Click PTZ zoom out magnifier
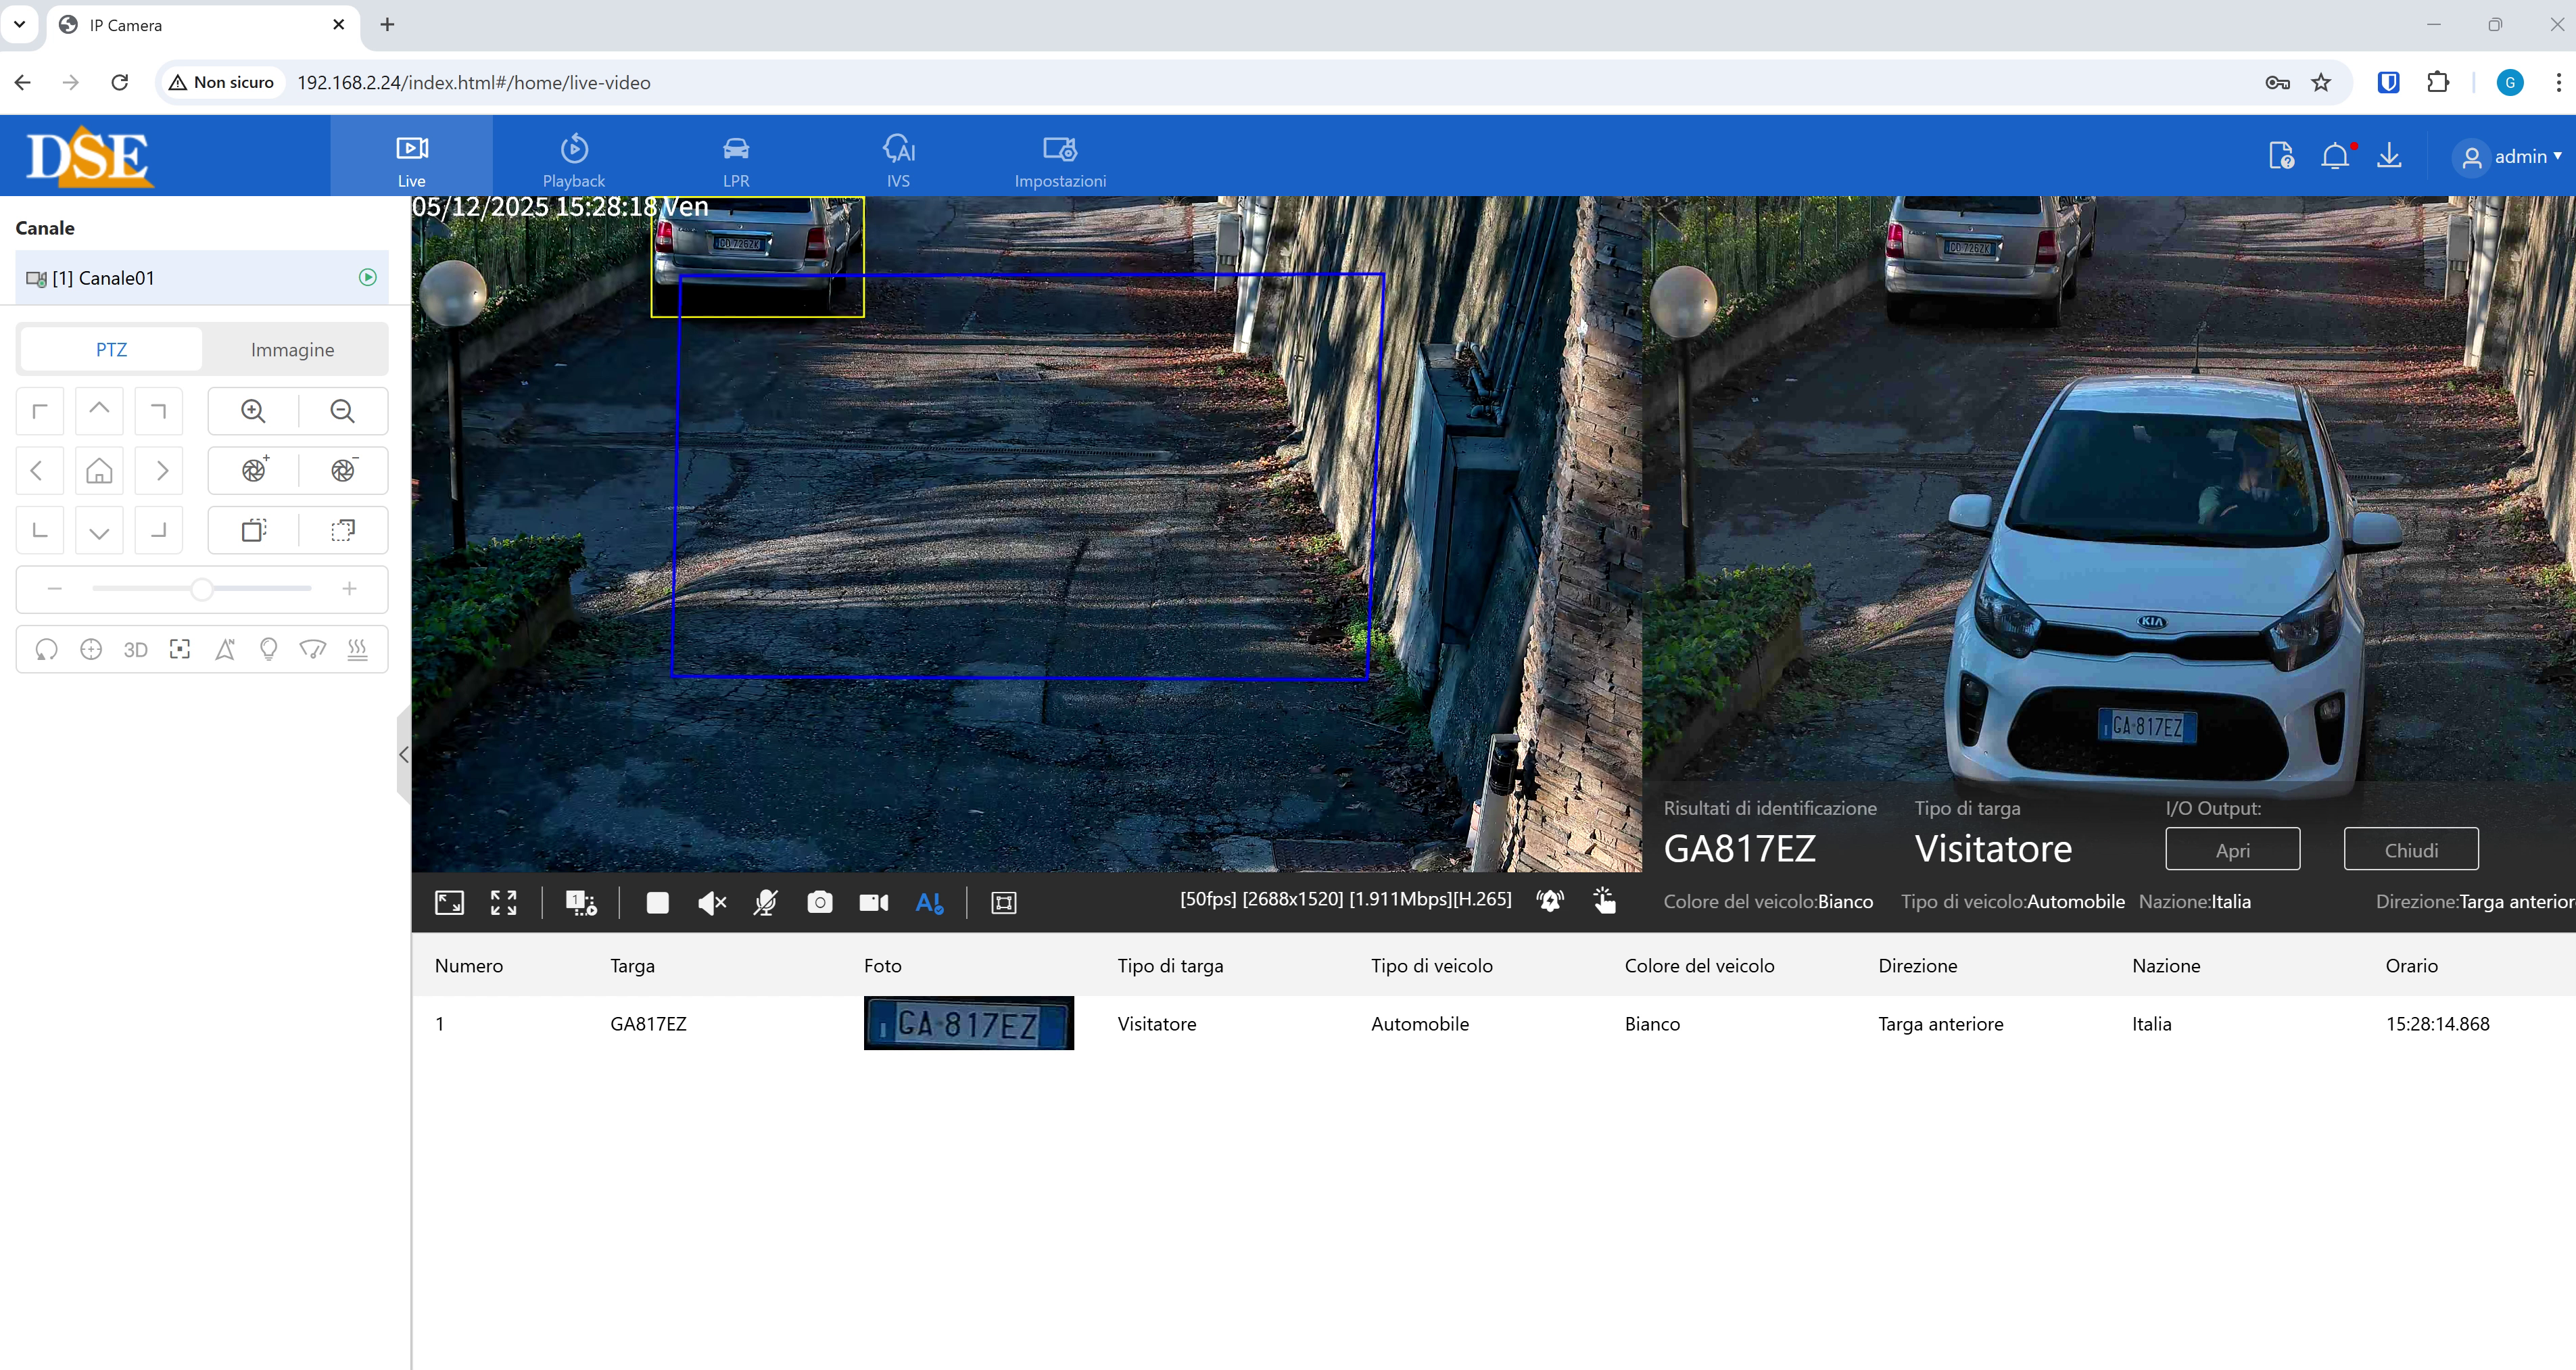This screenshot has width=2576, height=1370. point(342,411)
